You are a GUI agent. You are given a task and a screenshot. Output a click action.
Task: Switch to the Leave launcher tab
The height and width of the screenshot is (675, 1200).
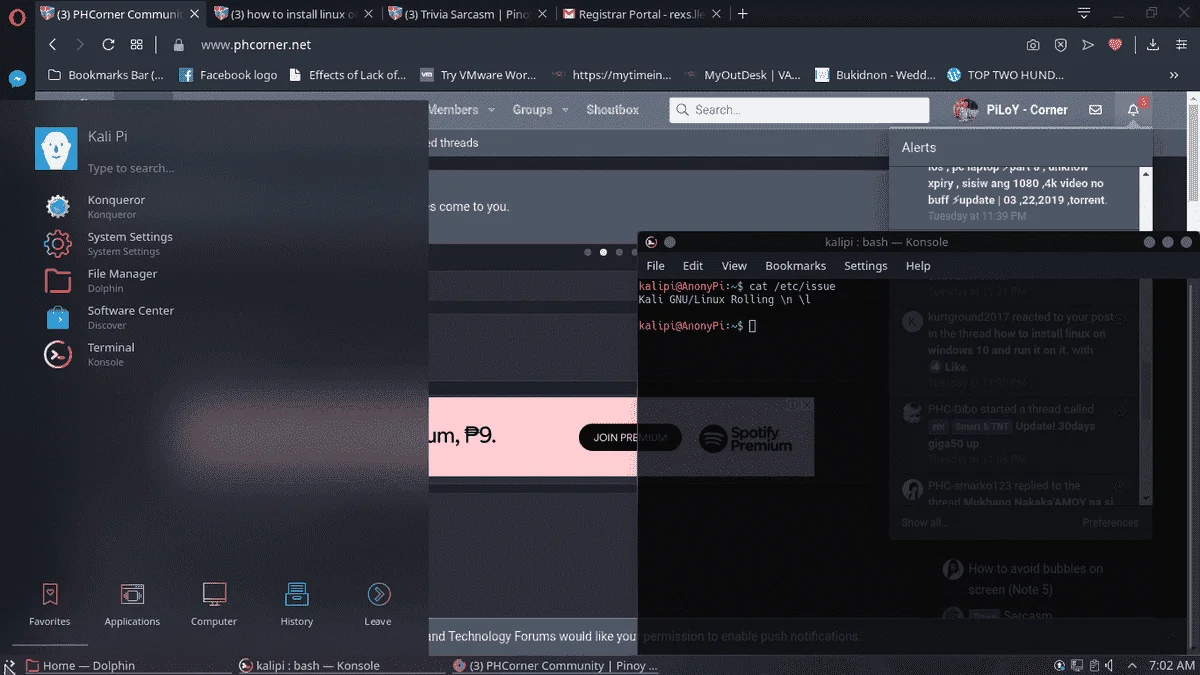tap(378, 604)
